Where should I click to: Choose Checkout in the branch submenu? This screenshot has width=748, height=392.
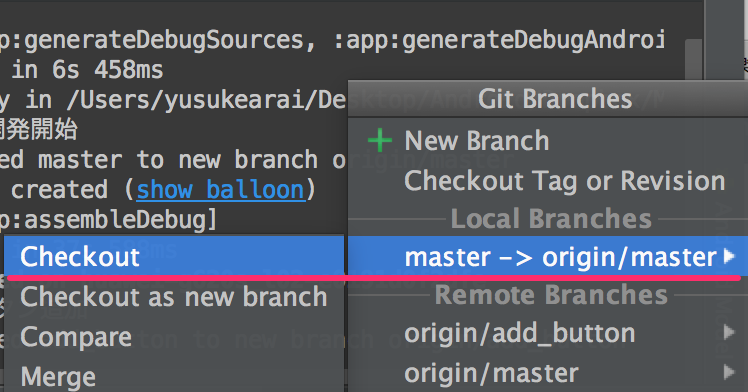(x=174, y=257)
